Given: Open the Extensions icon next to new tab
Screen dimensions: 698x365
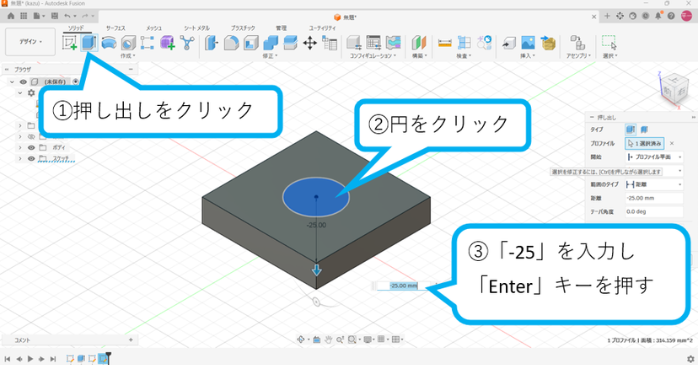Looking at the screenshot, I should click(620, 16).
